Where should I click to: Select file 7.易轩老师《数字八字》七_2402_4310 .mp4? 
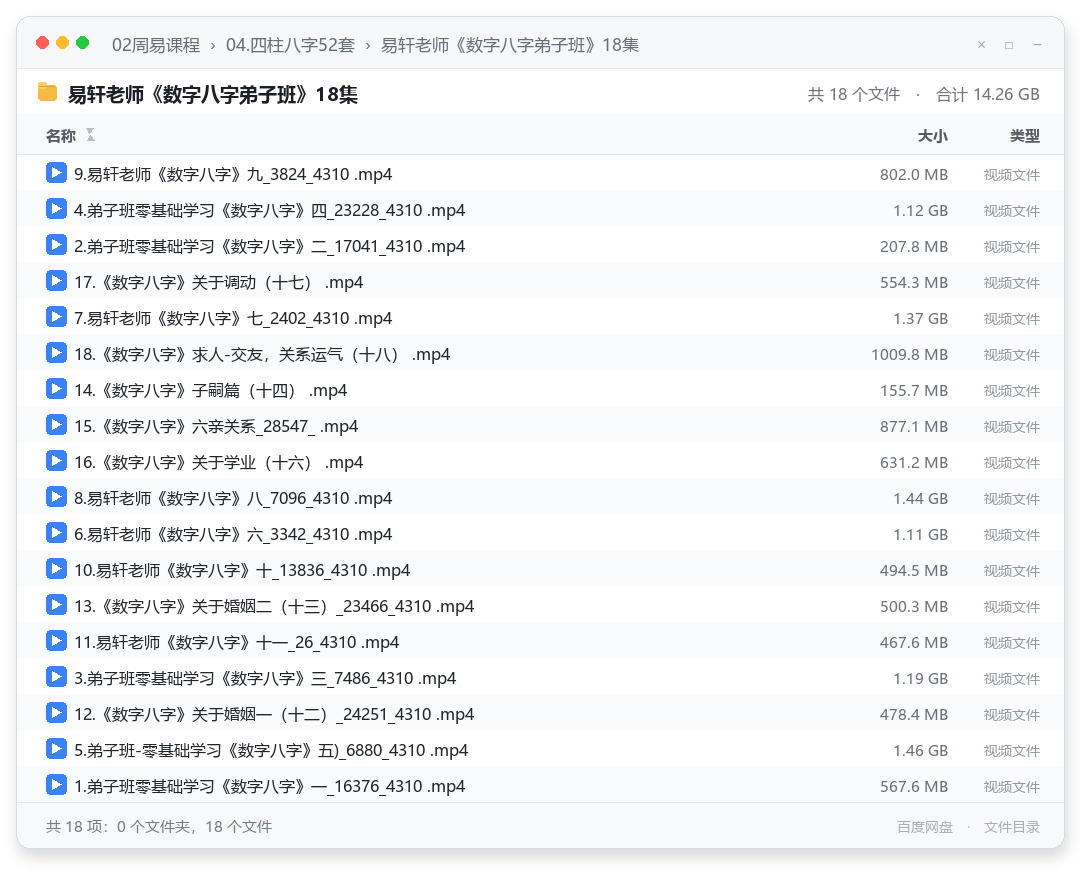pyautogui.click(x=540, y=318)
